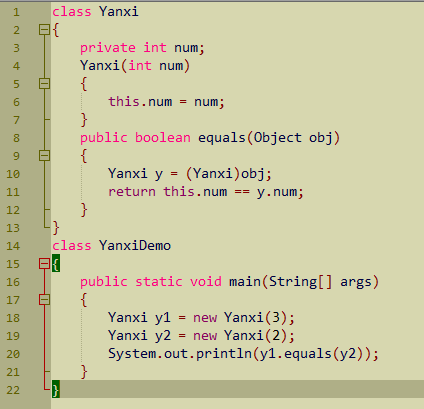
Task: Click line number 22 in the margin
Action: [13, 390]
